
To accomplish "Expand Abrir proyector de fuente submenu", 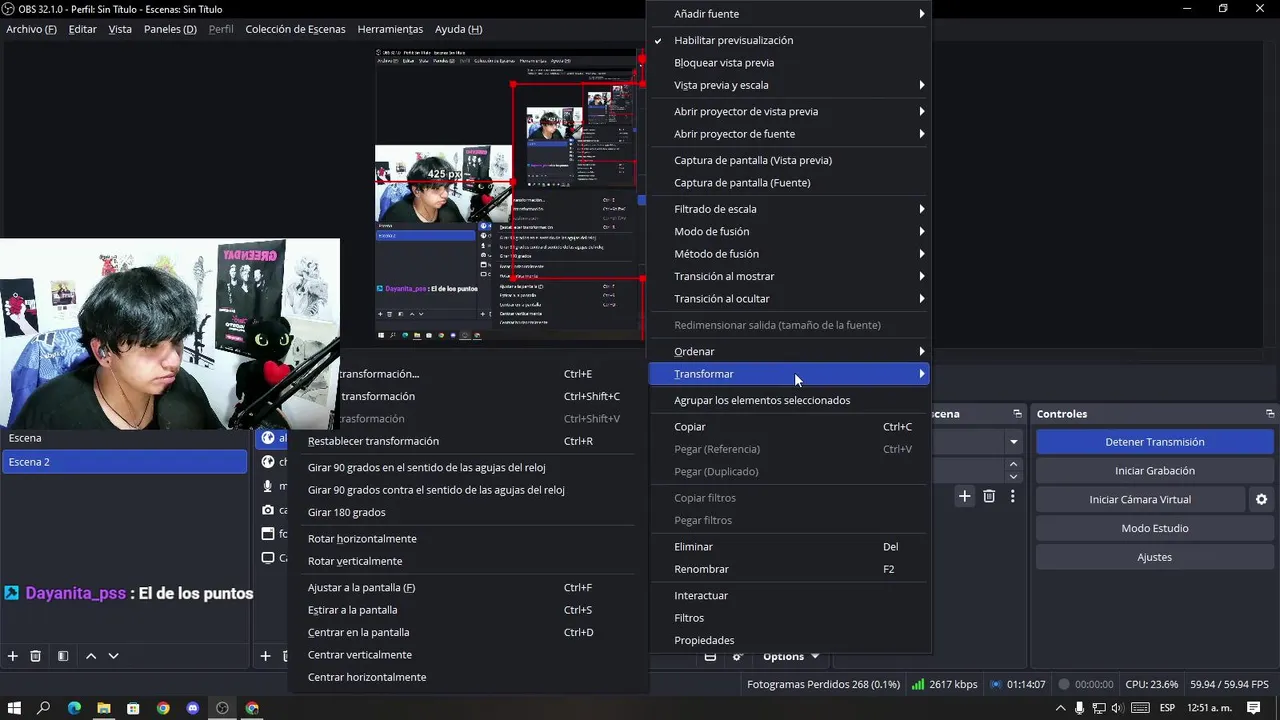I will (790, 134).
